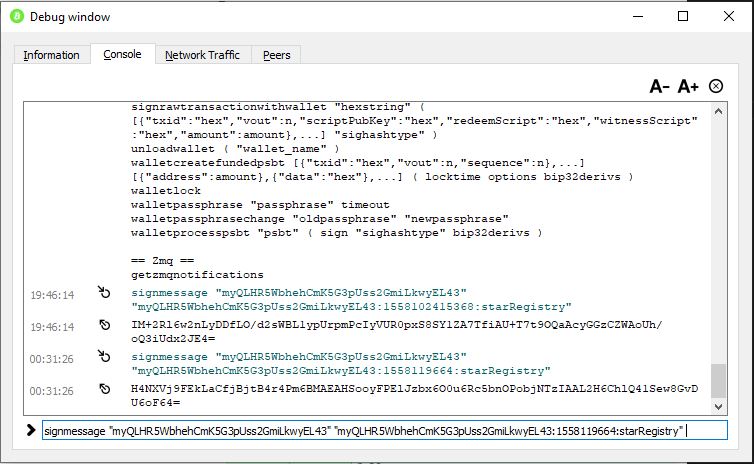Click the console scrollbar thumb

click(718, 381)
